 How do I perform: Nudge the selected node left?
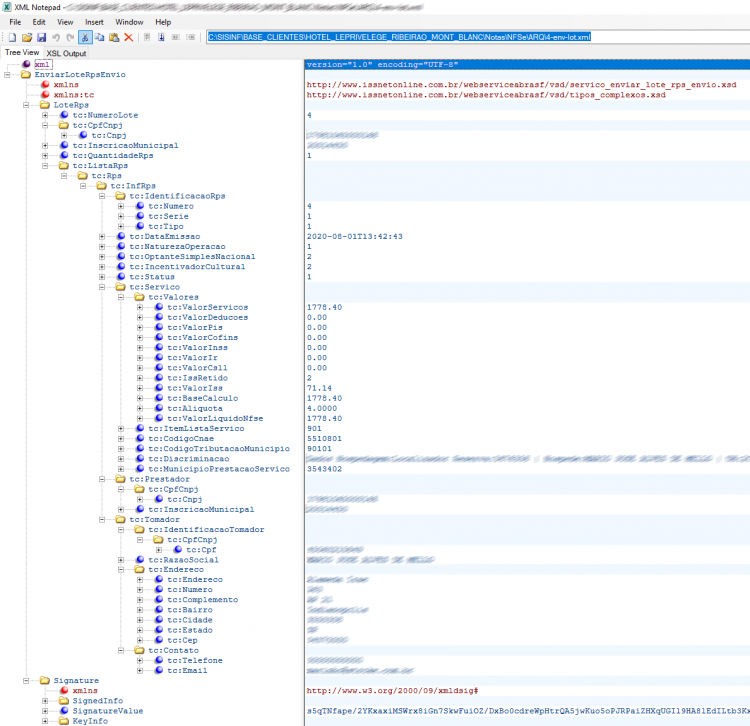click(x=176, y=37)
